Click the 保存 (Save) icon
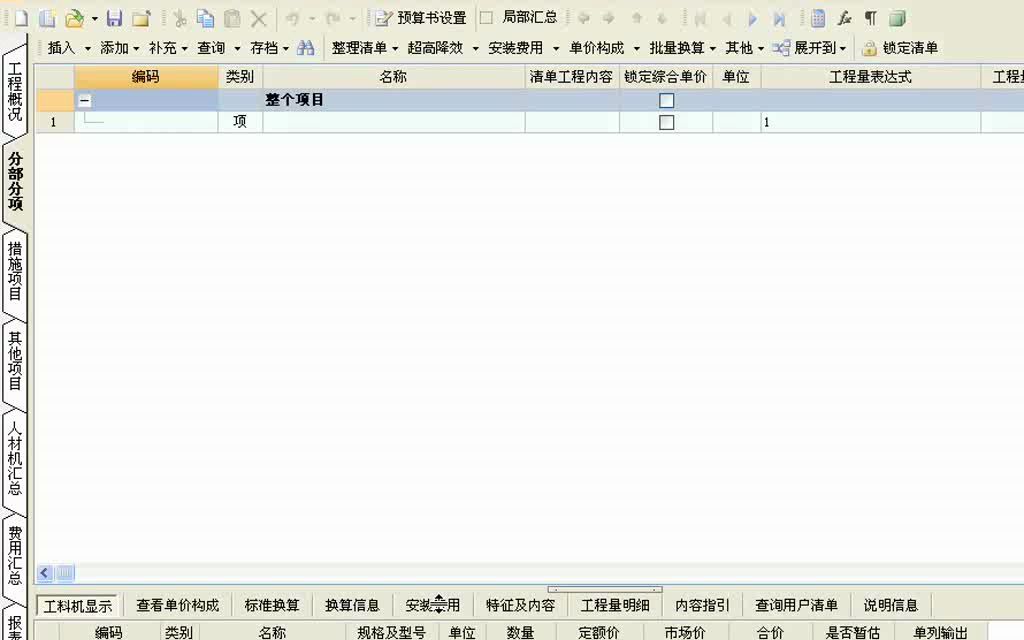 113,17
